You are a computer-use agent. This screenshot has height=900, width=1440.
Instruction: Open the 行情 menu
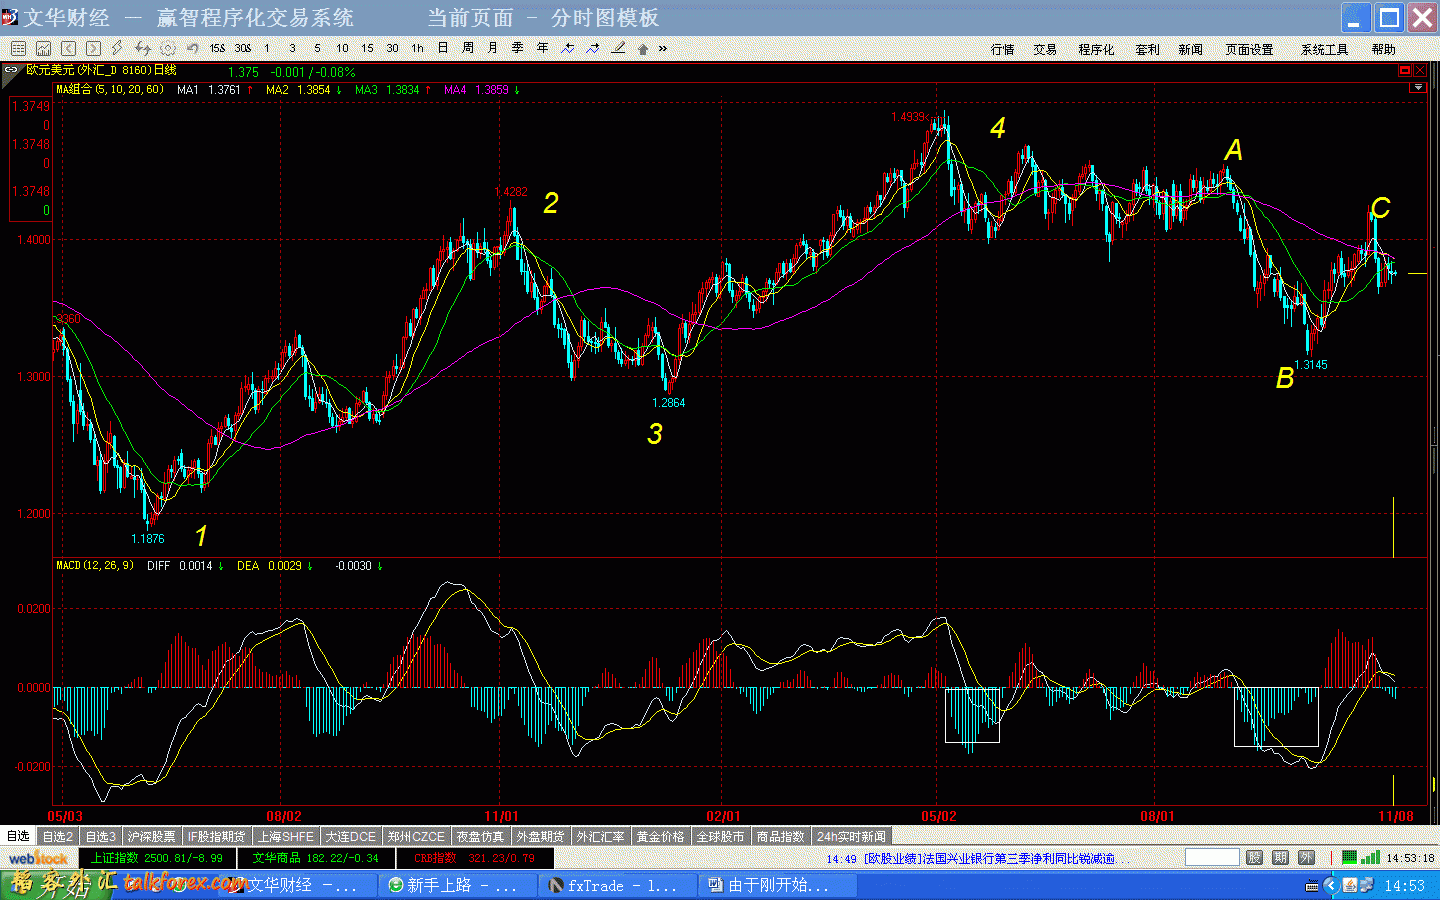[x=1002, y=49]
